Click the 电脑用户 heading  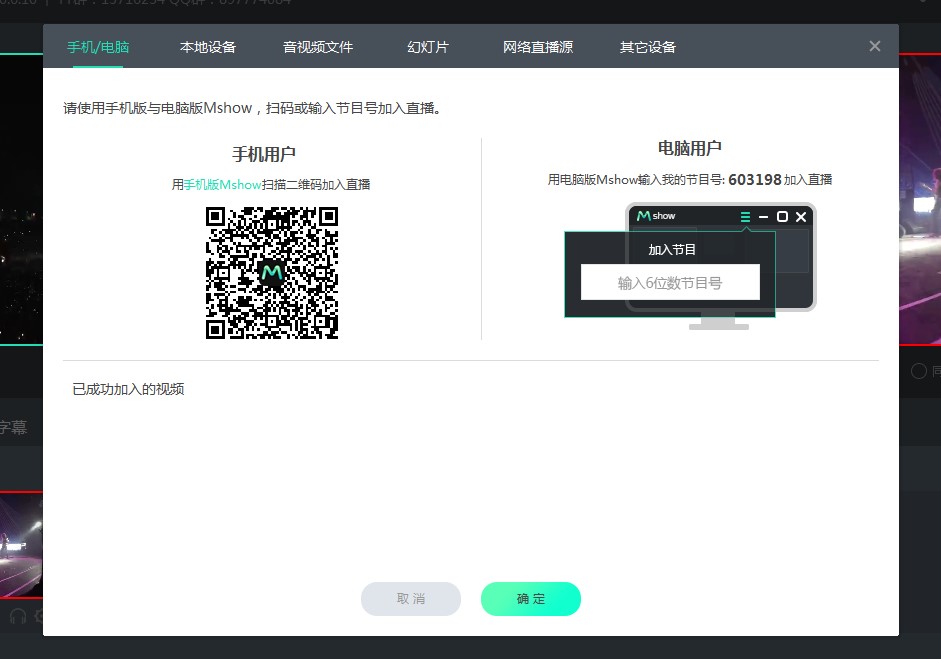coord(690,148)
